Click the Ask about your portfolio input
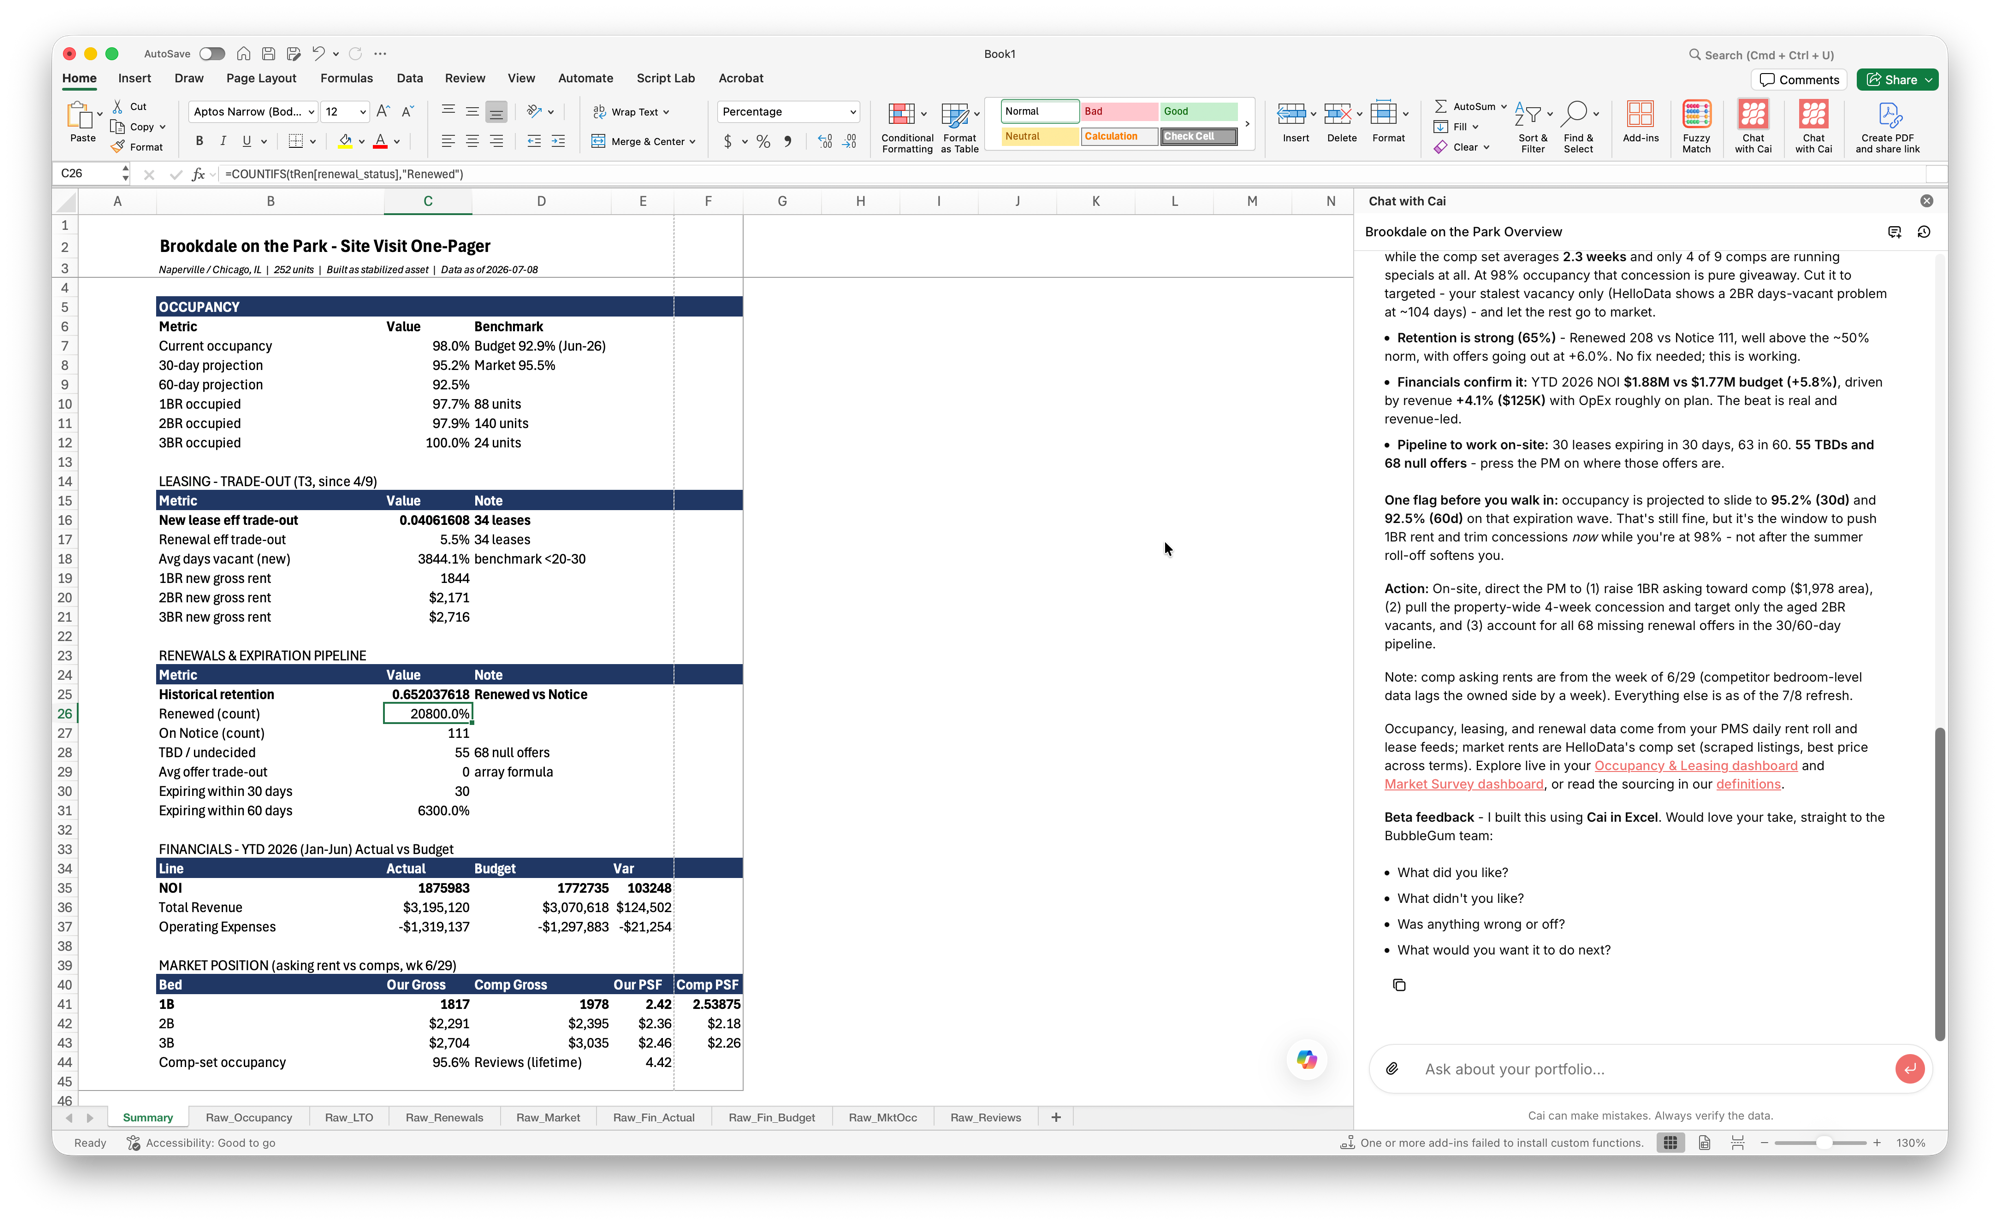The width and height of the screenshot is (2000, 1224). pyautogui.click(x=1650, y=1069)
